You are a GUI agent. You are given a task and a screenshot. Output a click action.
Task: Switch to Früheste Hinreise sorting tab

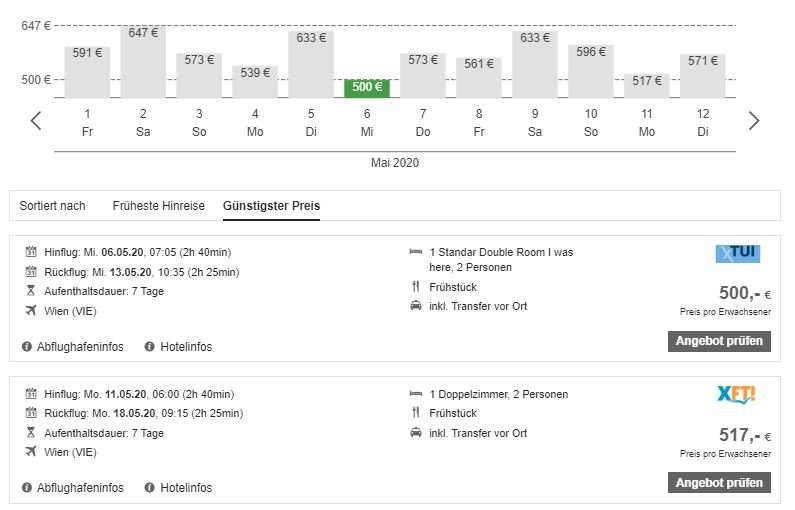pyautogui.click(x=158, y=206)
